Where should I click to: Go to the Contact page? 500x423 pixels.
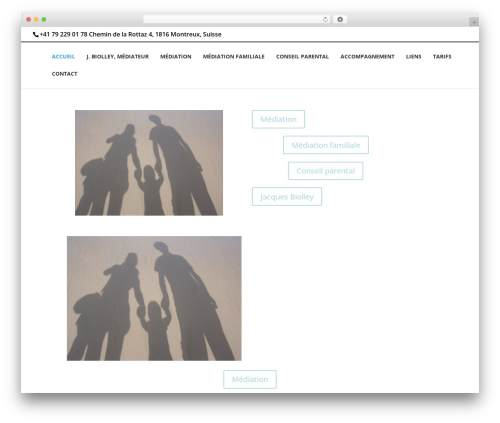pos(64,74)
